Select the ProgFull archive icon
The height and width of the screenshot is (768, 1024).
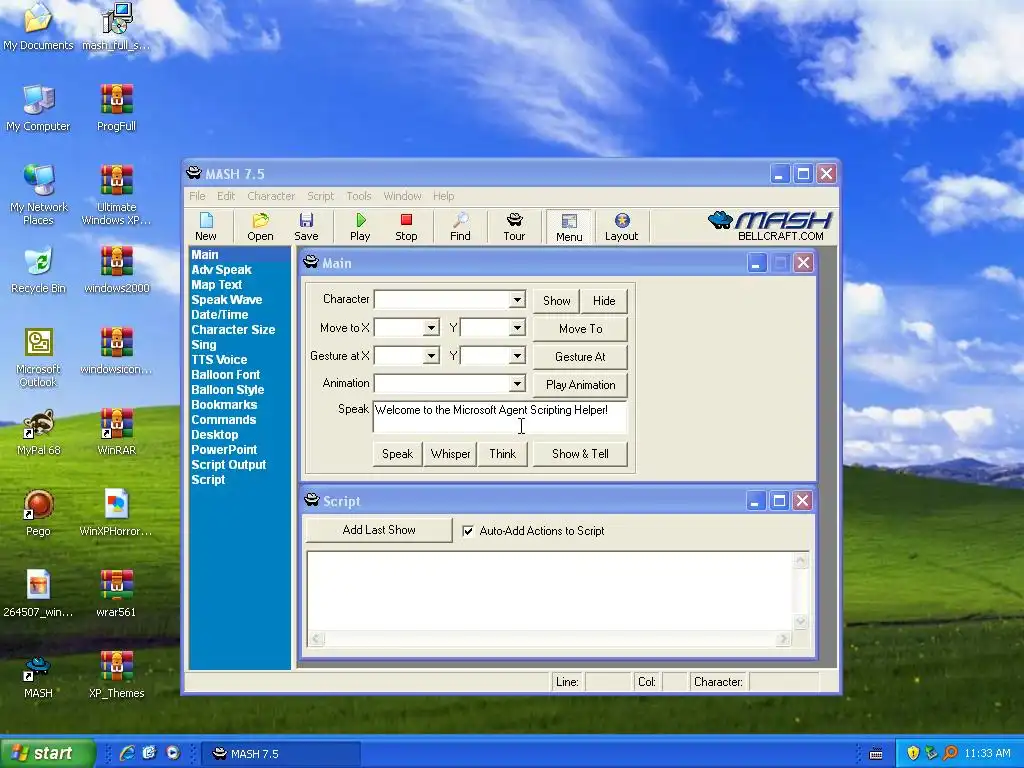(116, 108)
